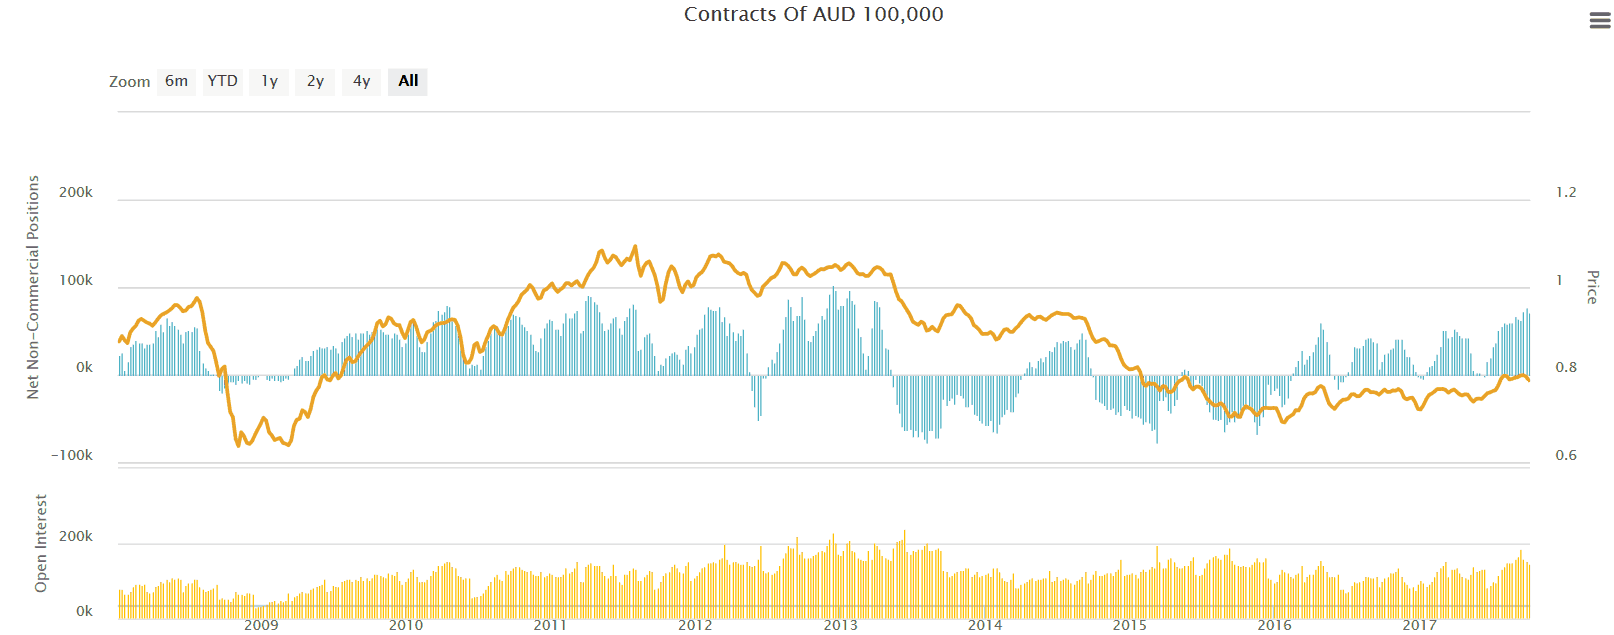Viewport: 1614px width, 635px height.
Task: Switch zoom range to 2y
Action: (x=315, y=81)
